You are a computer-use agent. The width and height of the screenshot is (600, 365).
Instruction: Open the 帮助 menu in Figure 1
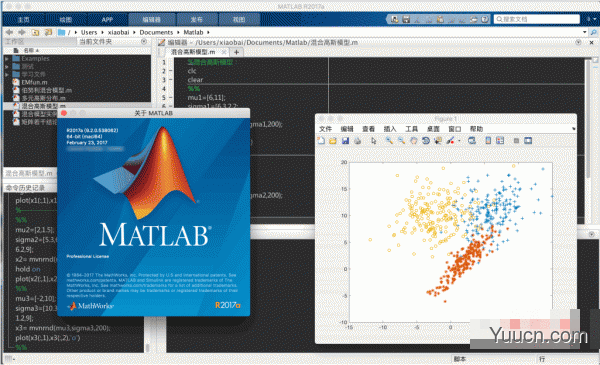476,129
